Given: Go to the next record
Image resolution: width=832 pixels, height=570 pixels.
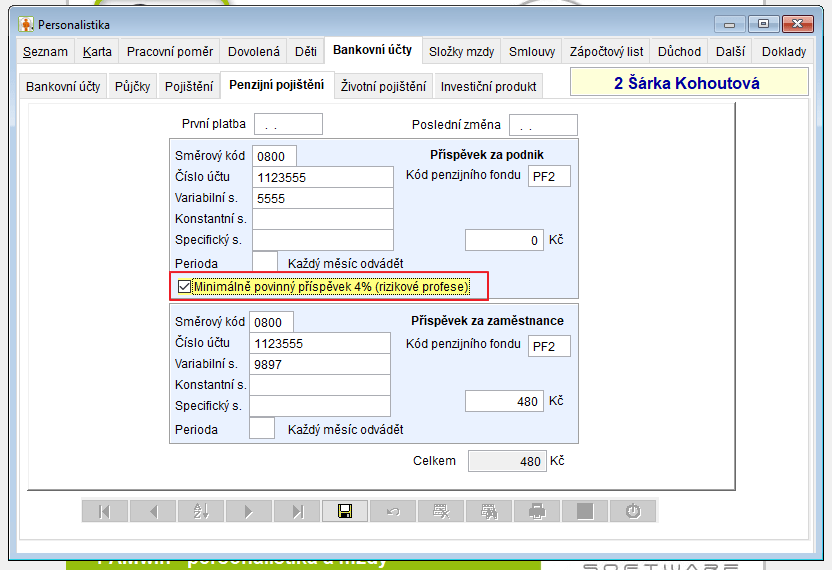Looking at the screenshot, I should 249,511.
